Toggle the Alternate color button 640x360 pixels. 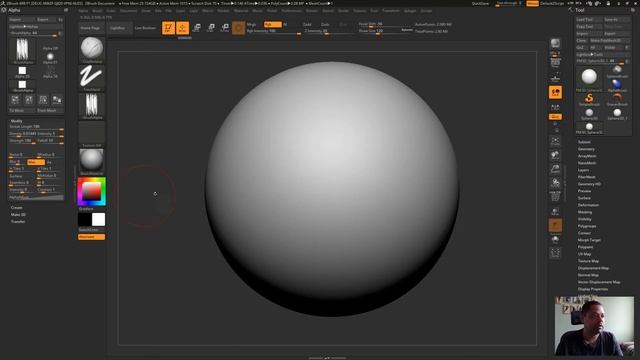click(91, 237)
